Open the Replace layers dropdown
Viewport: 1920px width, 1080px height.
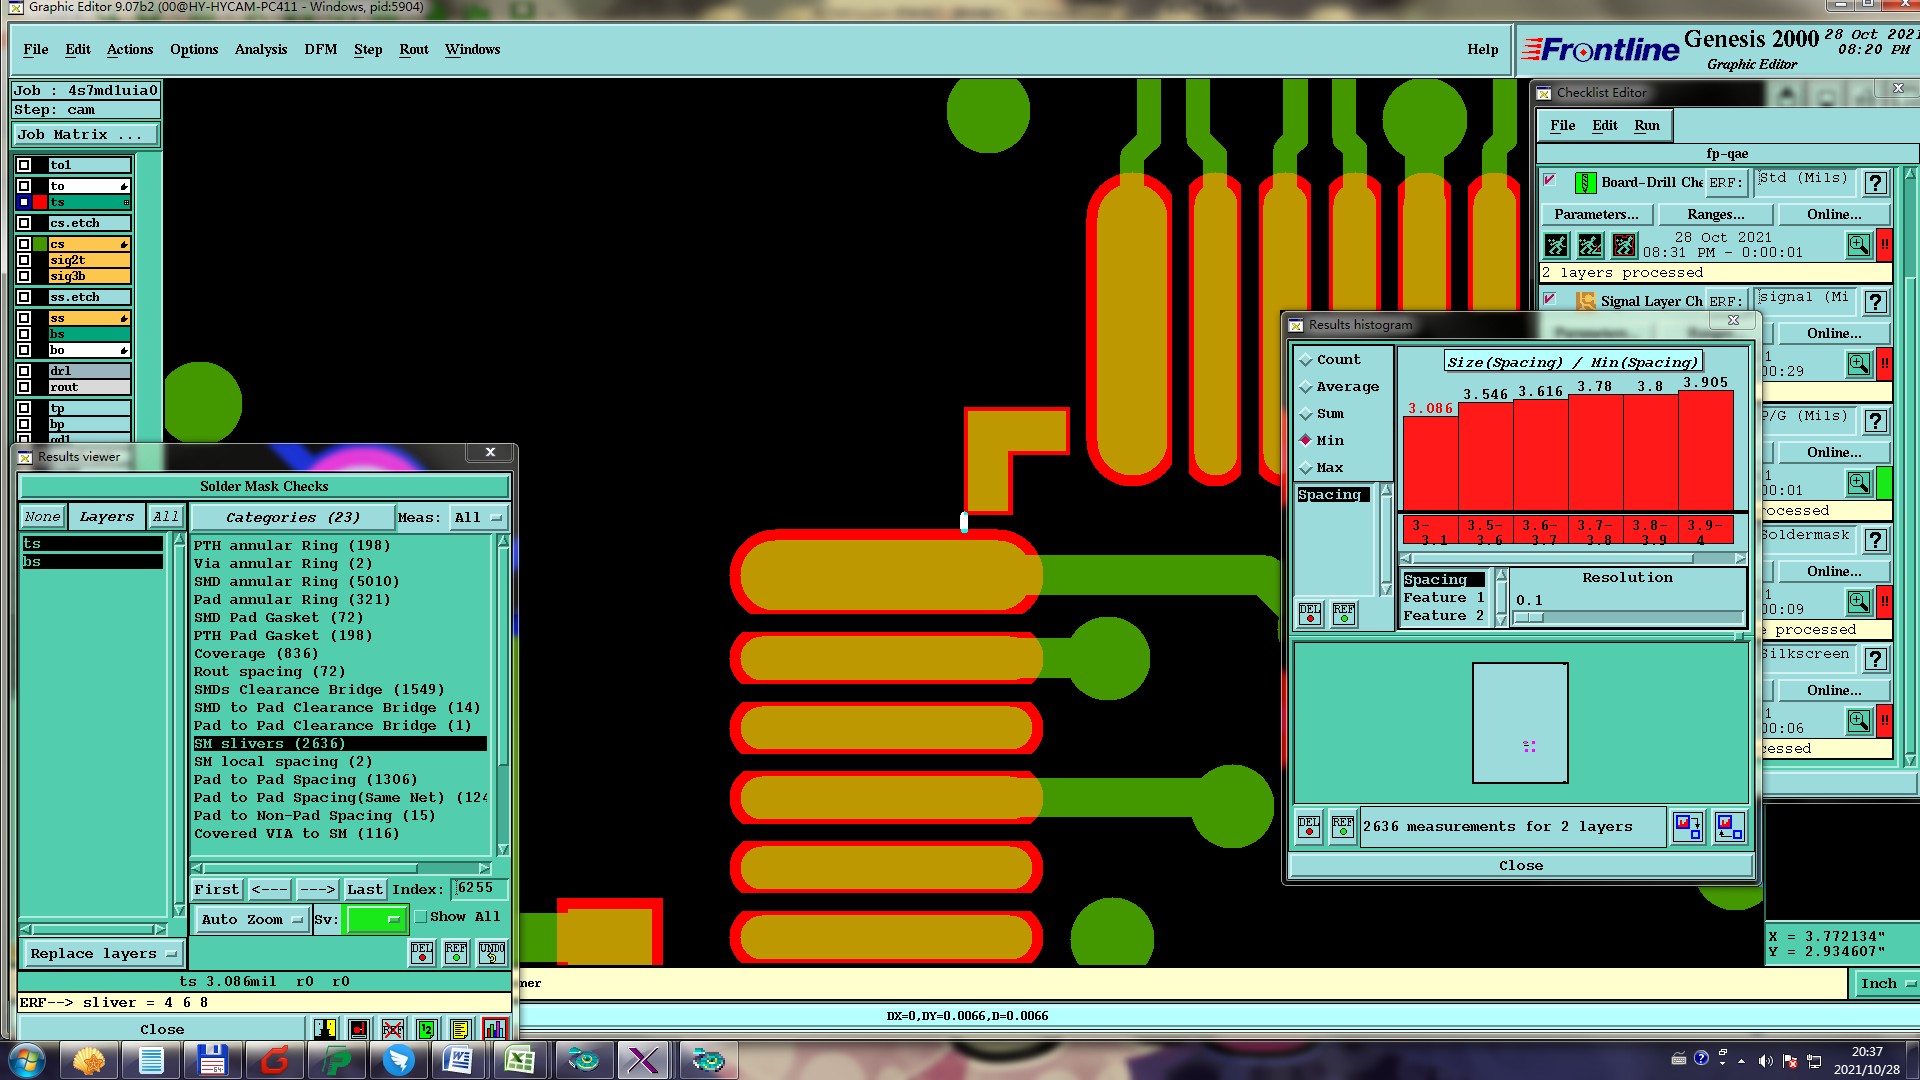tap(102, 954)
